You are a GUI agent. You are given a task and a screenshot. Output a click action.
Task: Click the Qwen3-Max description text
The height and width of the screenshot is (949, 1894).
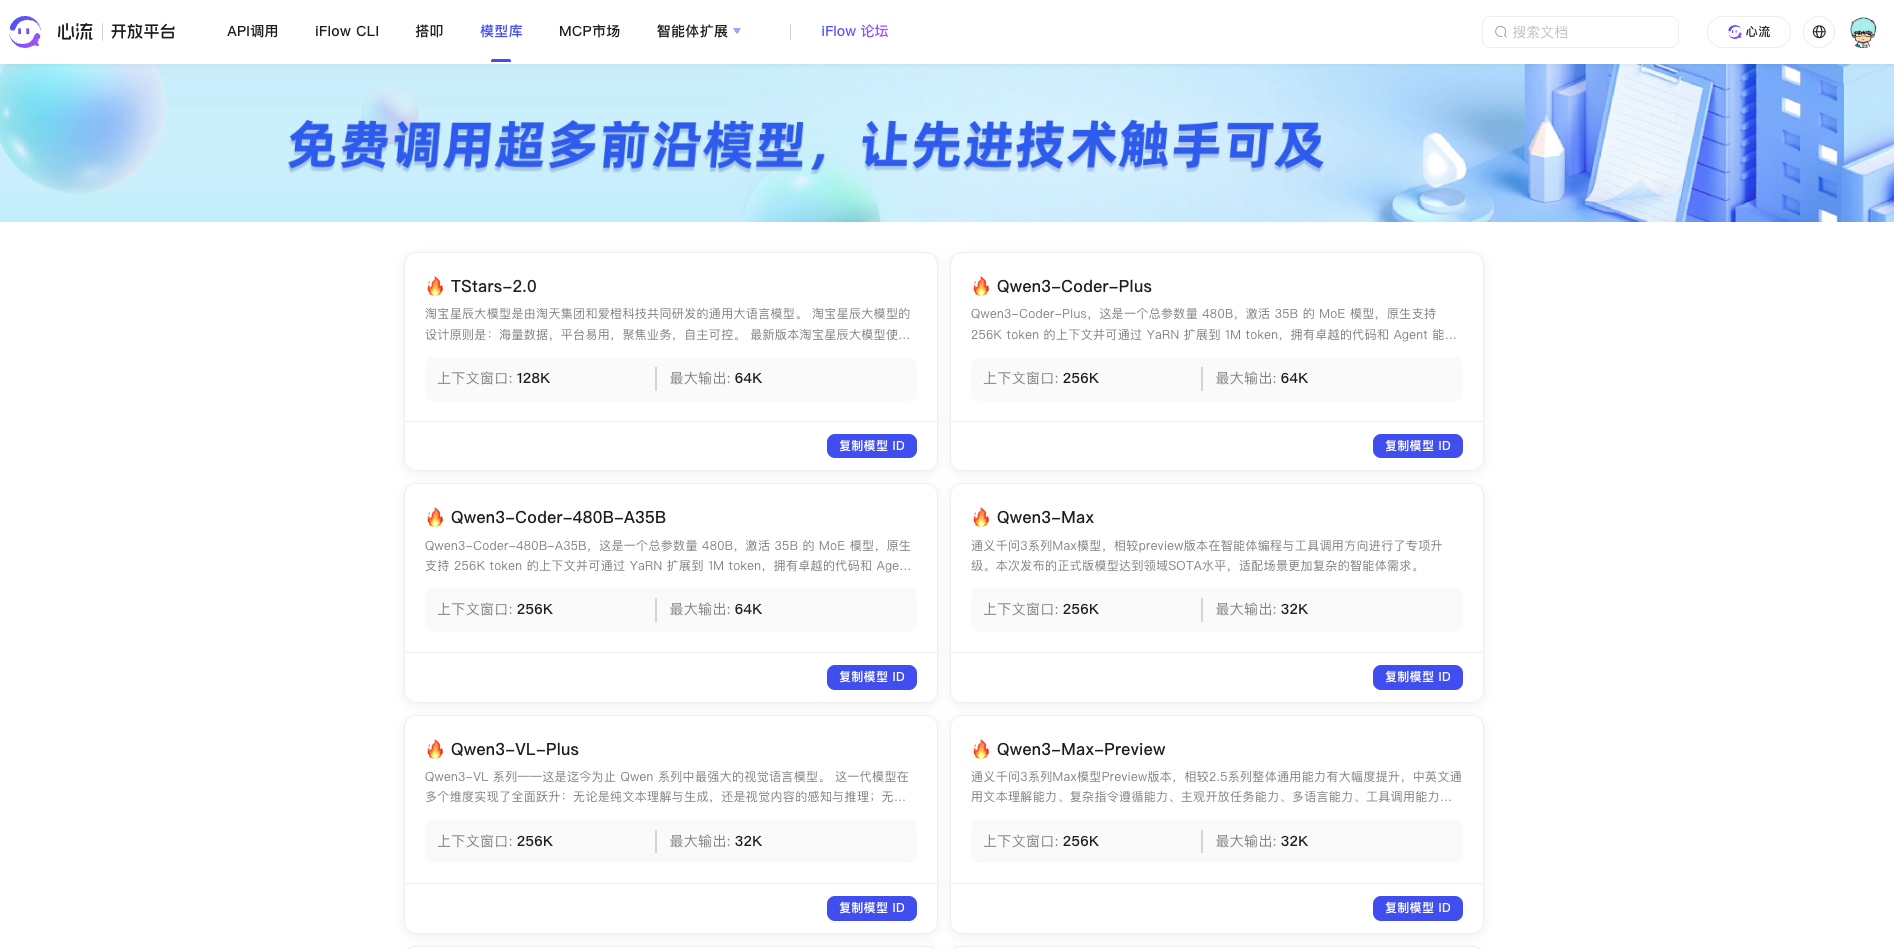[1207, 555]
